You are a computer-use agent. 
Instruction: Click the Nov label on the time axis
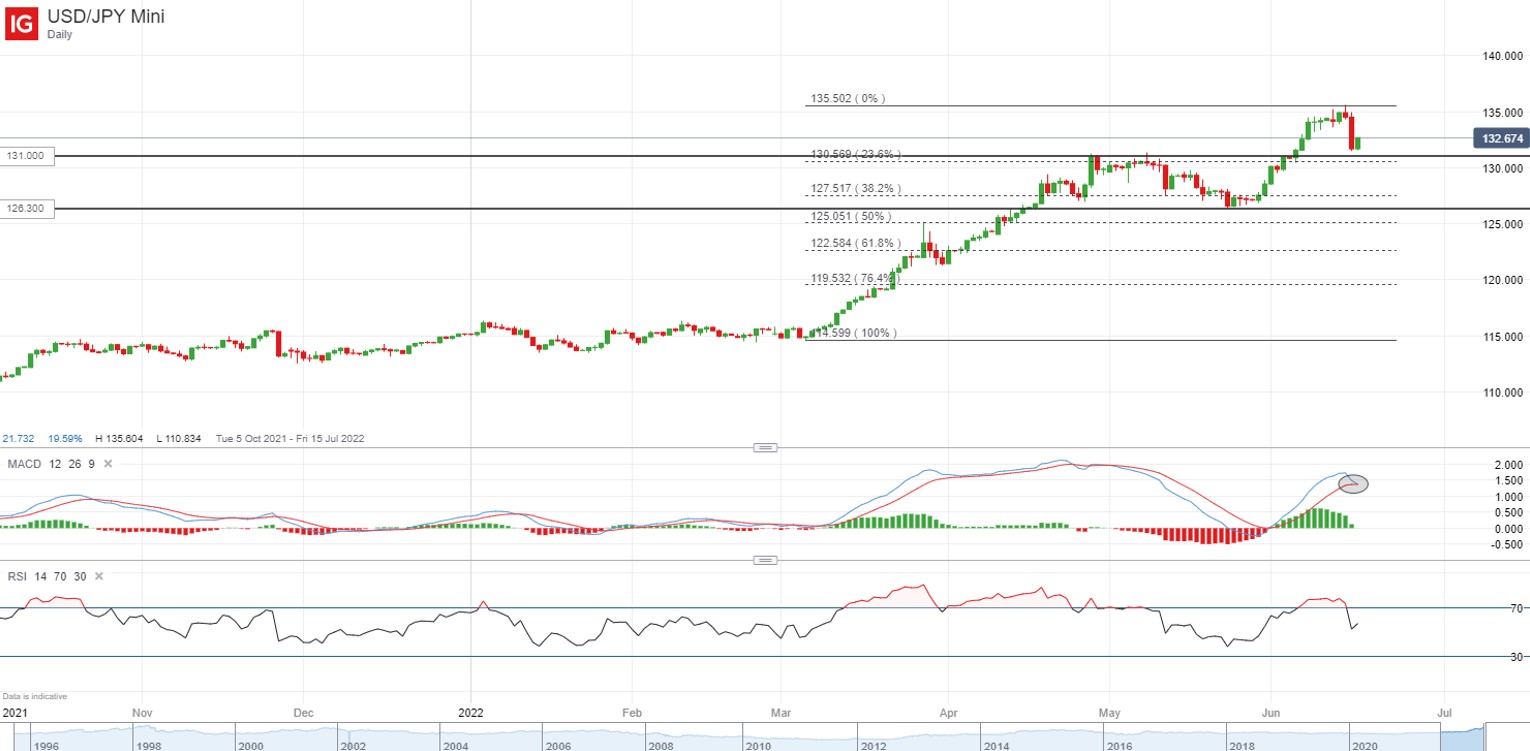tap(141, 713)
